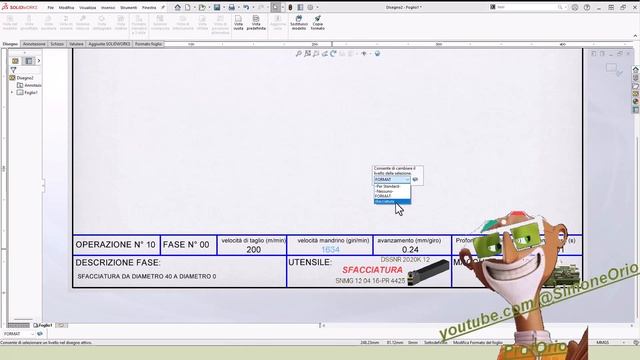Viewport: 640px width, 360px height.
Task: Click the user login icon near search
Action: click(575, 7)
